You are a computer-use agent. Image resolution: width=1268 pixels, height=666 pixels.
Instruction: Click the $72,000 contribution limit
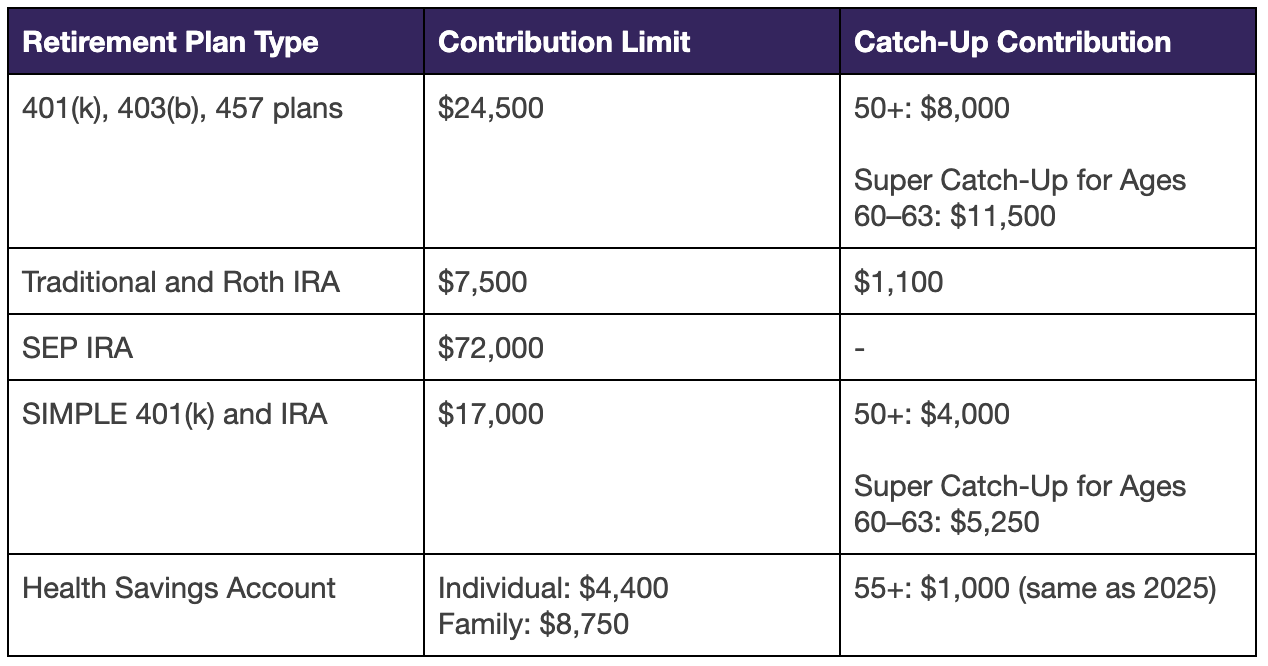[491, 348]
